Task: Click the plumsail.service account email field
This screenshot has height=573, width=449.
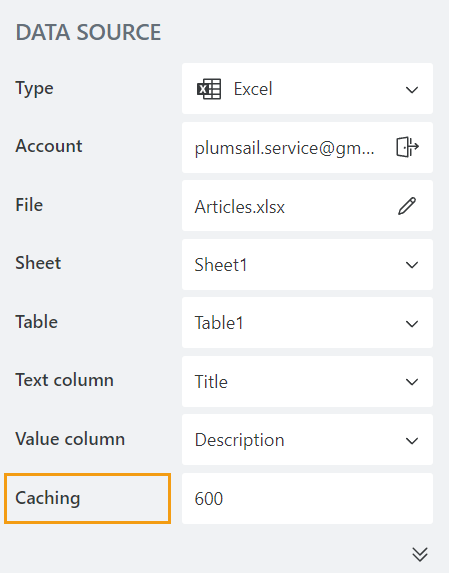Action: 307,147
